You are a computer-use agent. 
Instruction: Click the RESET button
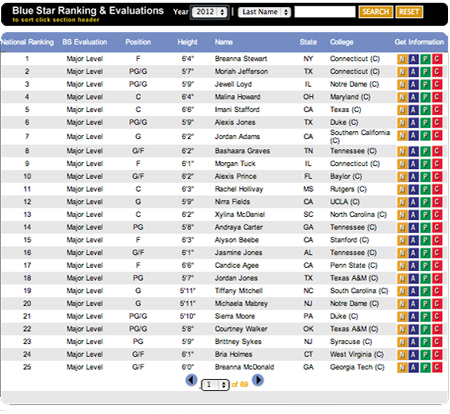409,12
